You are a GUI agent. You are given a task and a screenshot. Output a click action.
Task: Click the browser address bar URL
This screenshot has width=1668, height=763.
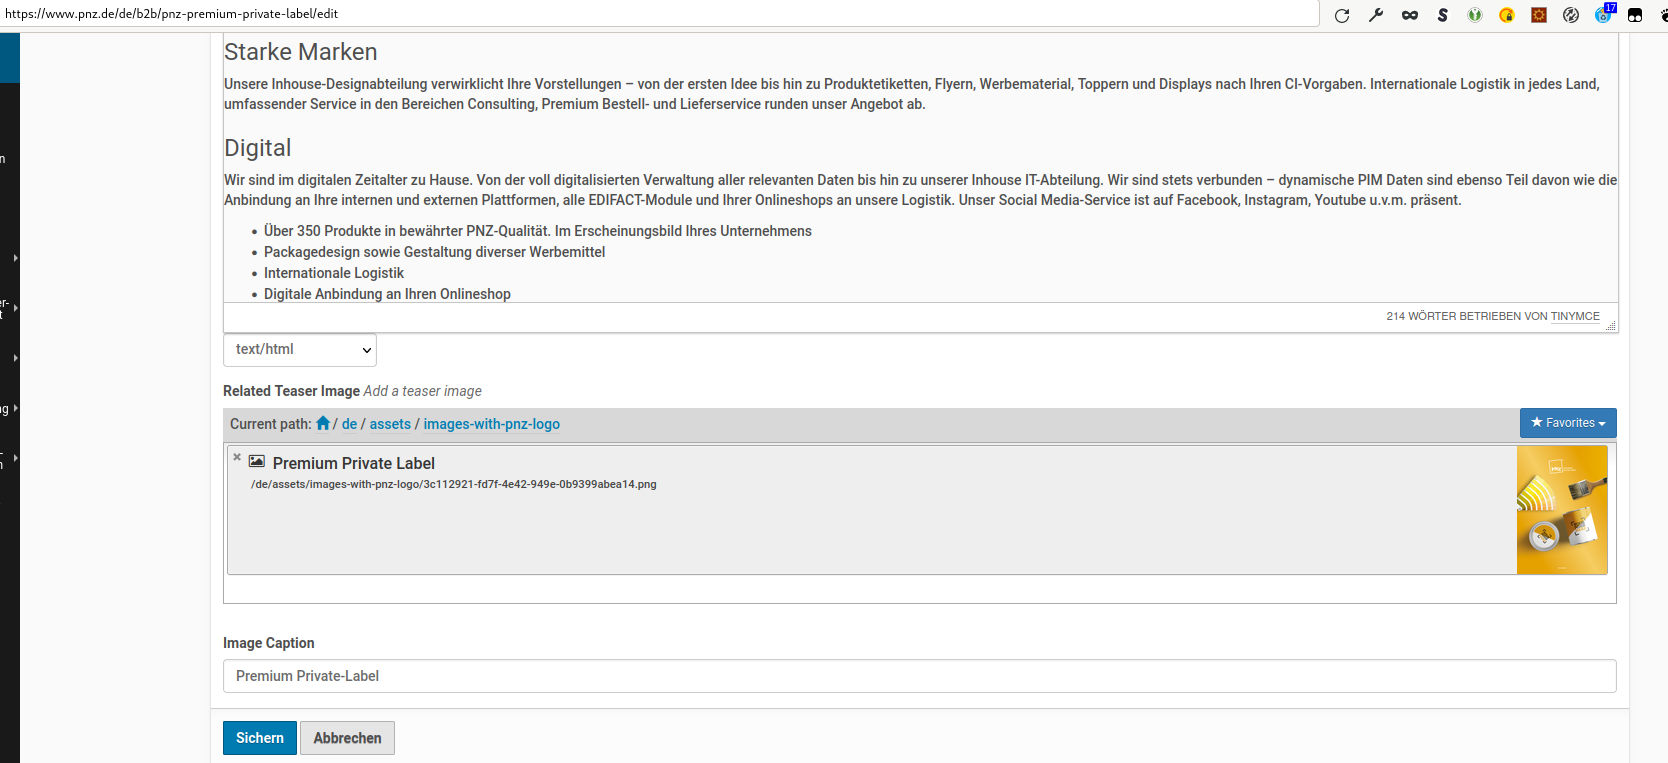[171, 14]
